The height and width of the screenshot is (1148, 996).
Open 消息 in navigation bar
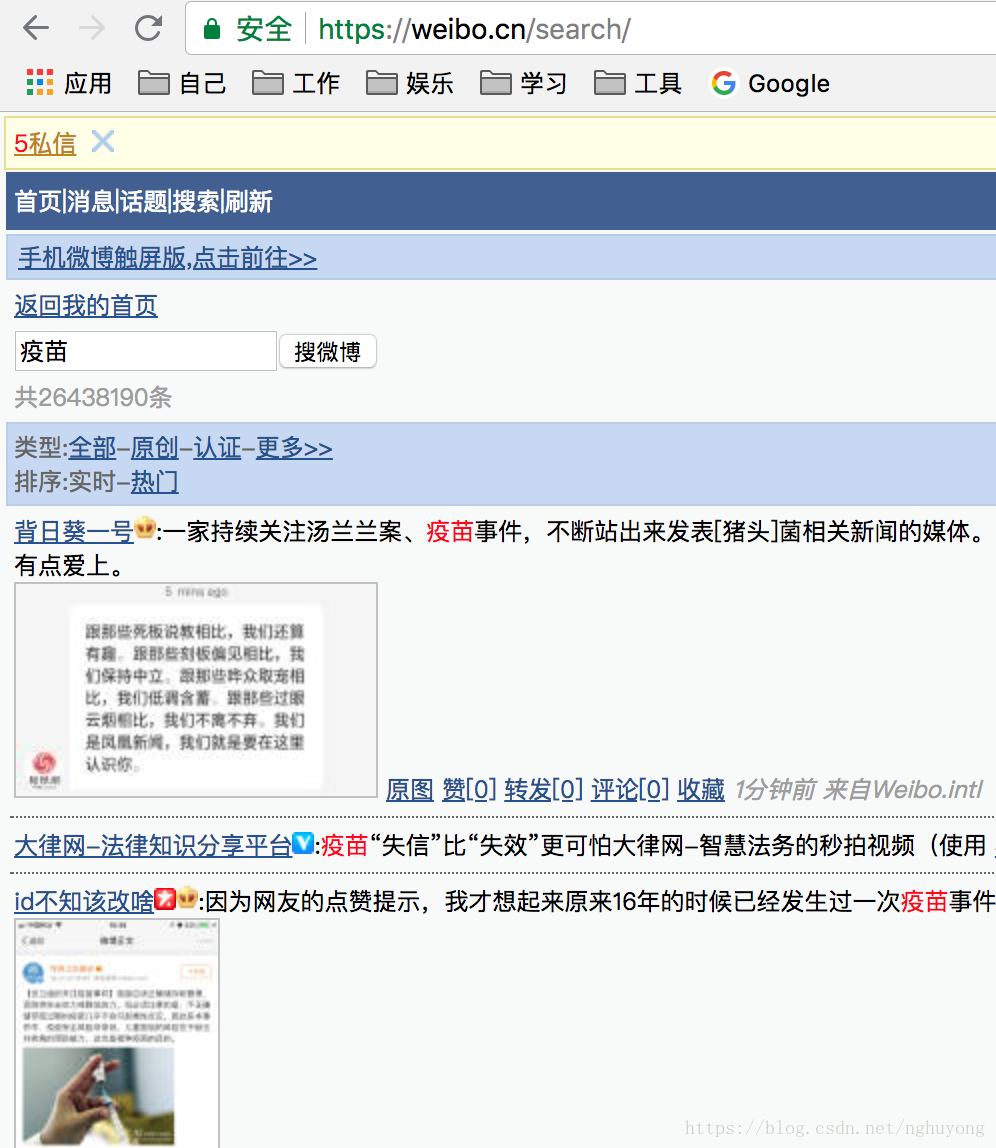91,201
